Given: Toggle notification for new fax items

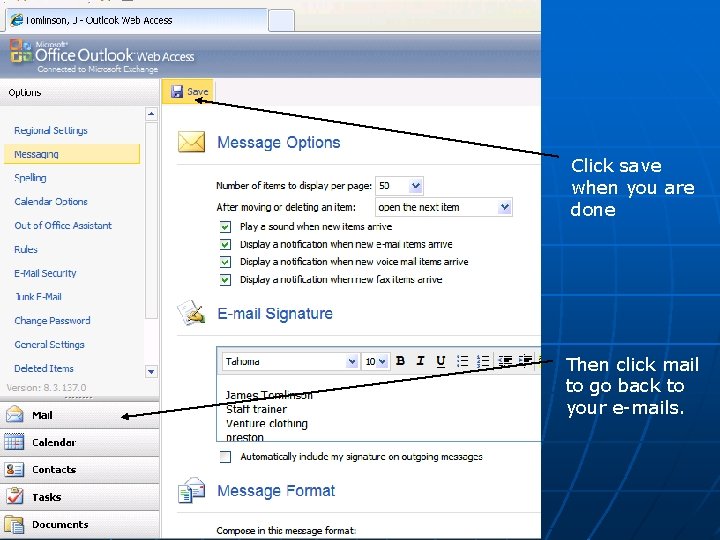Looking at the screenshot, I should [x=225, y=280].
